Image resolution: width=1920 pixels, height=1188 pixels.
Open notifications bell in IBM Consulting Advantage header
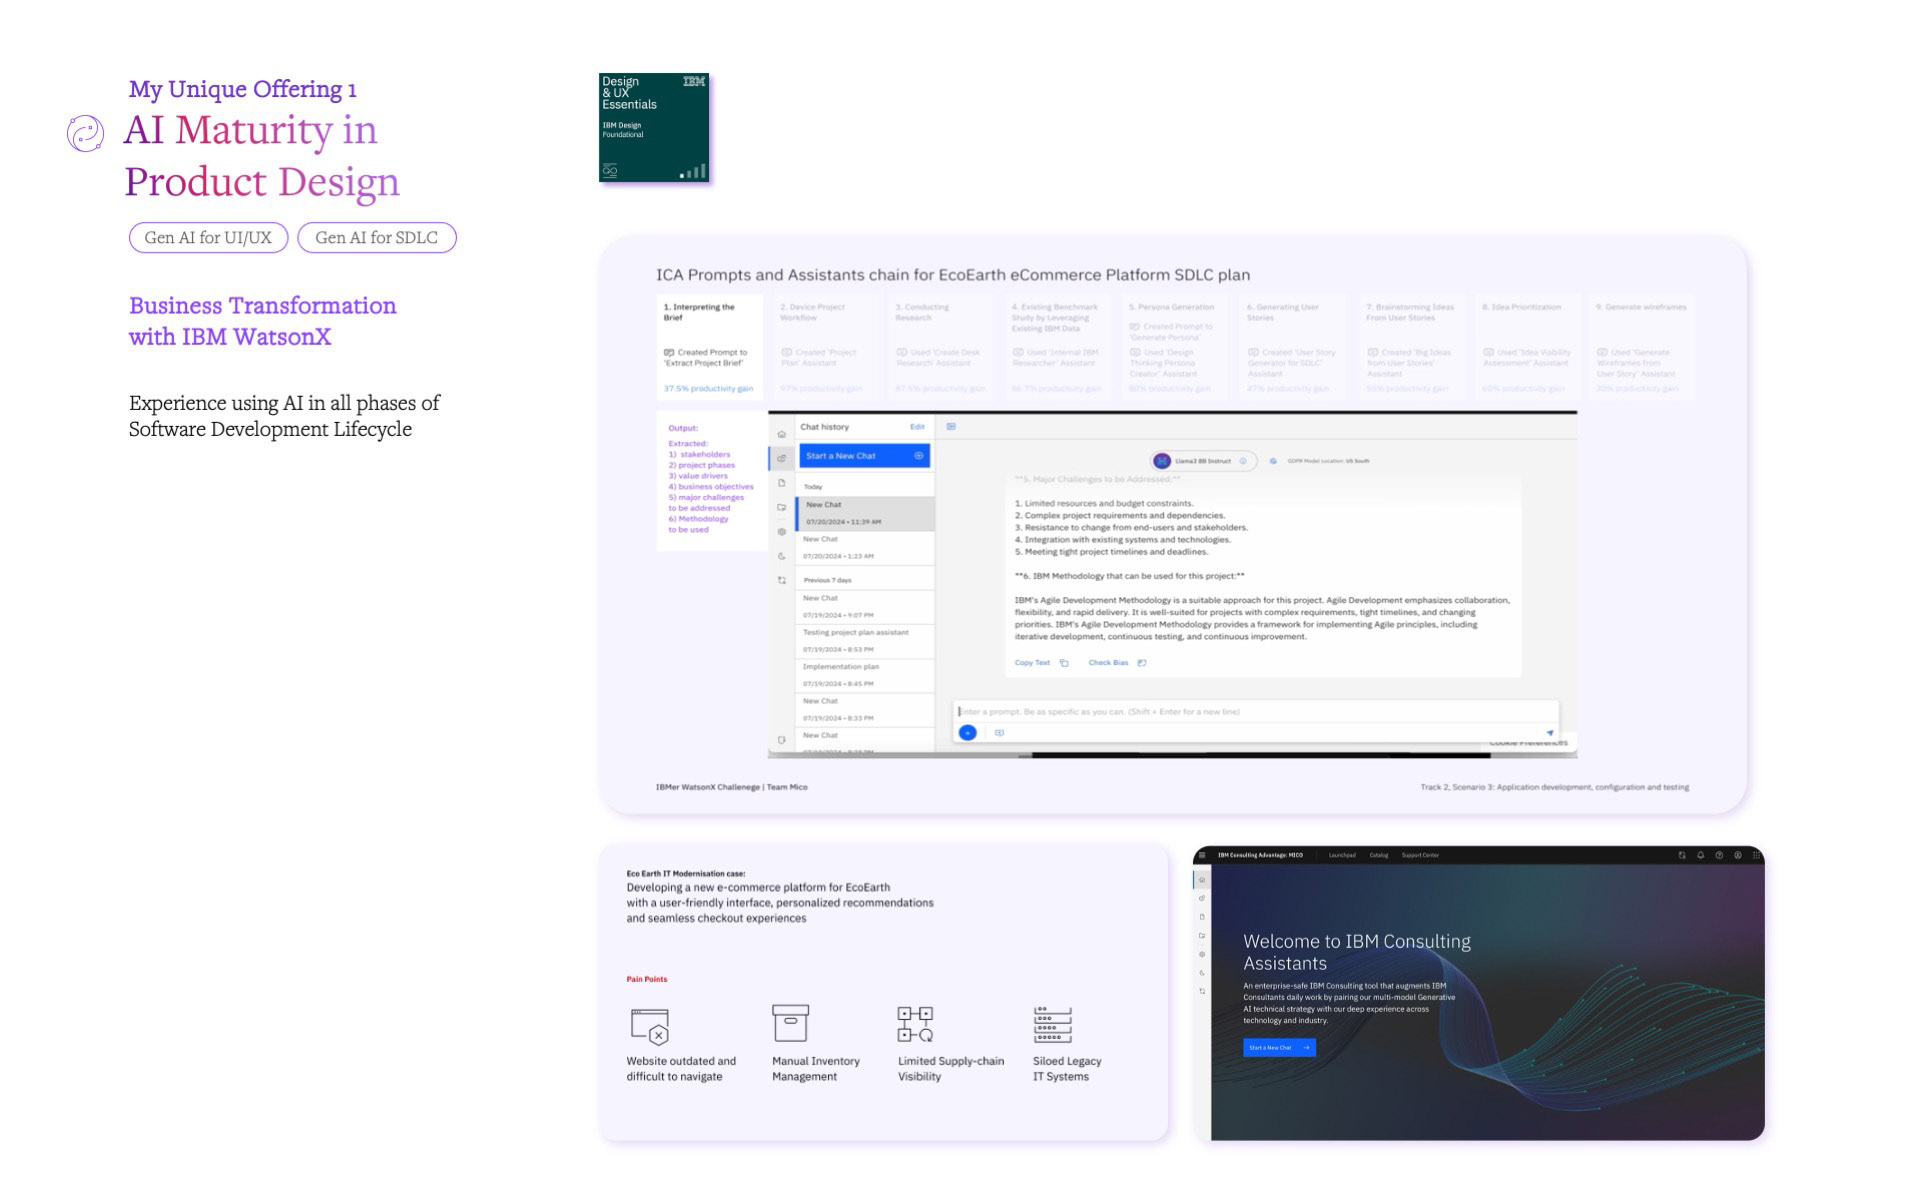(x=1701, y=855)
